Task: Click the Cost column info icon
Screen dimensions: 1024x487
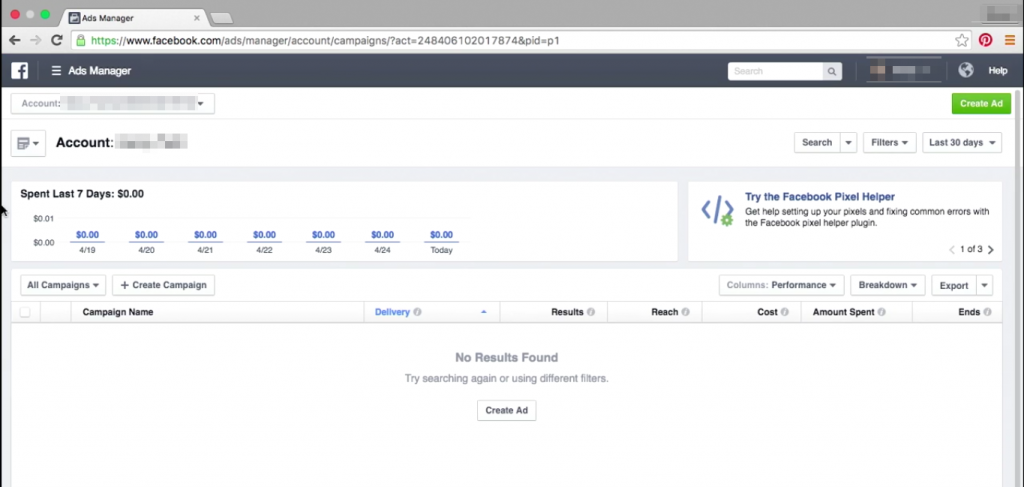Action: click(784, 312)
